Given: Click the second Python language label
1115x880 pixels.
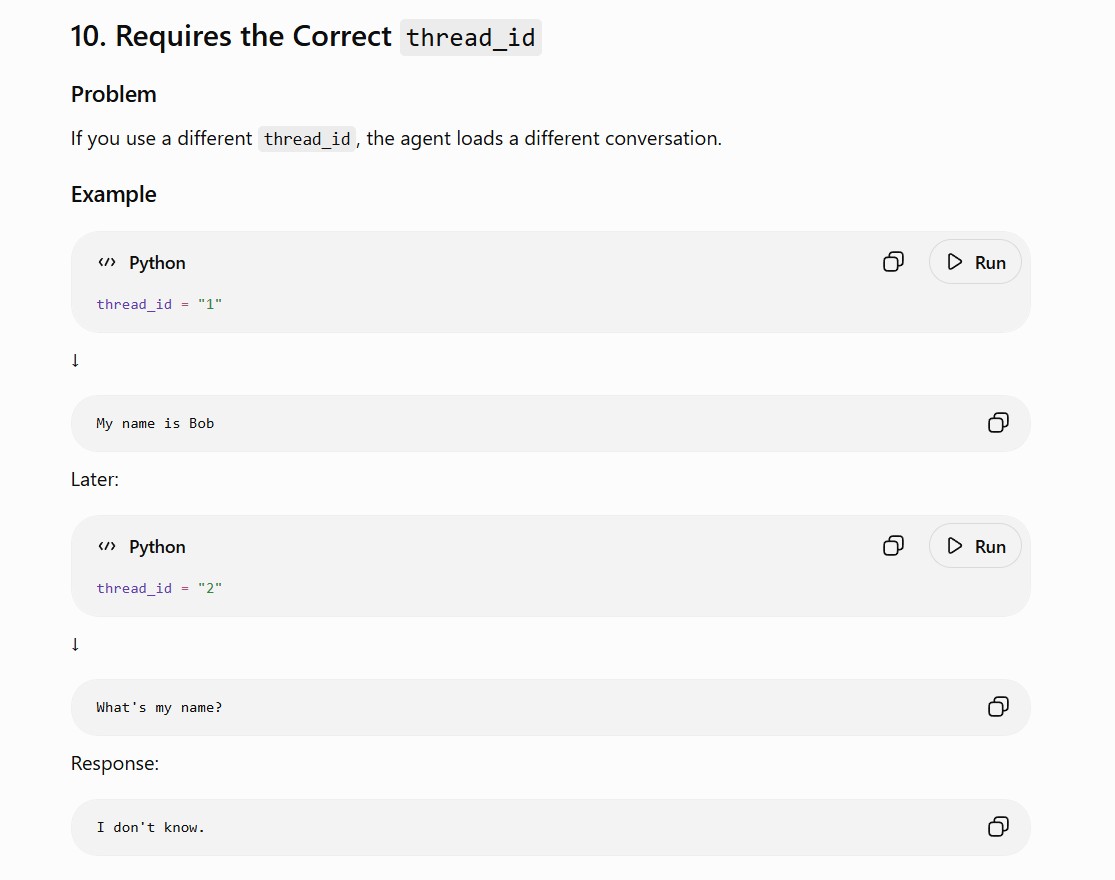Looking at the screenshot, I should [x=157, y=547].
